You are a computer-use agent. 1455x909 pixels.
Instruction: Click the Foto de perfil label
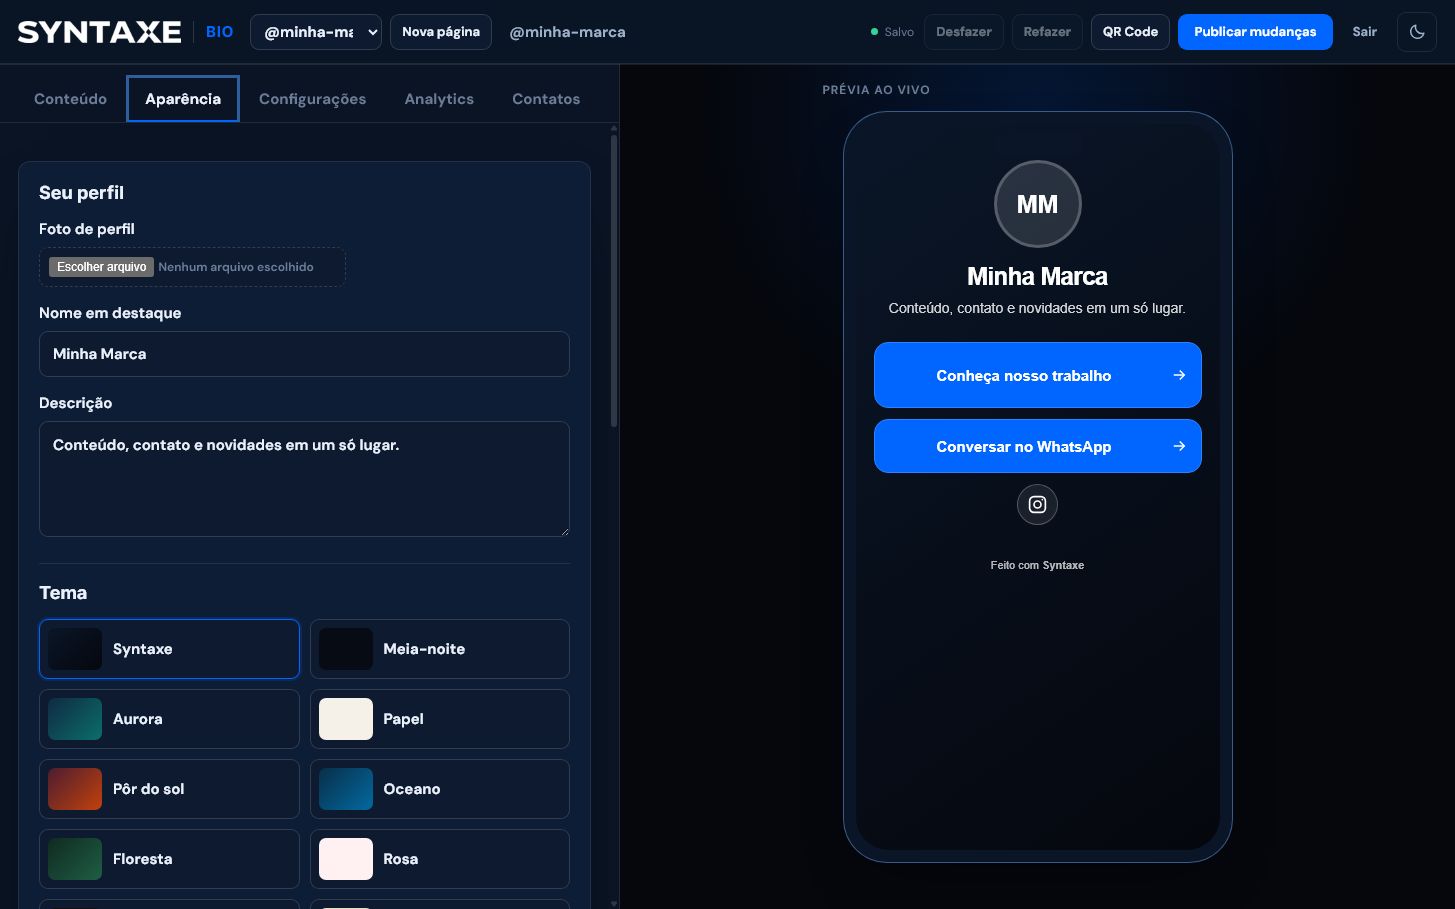point(87,229)
